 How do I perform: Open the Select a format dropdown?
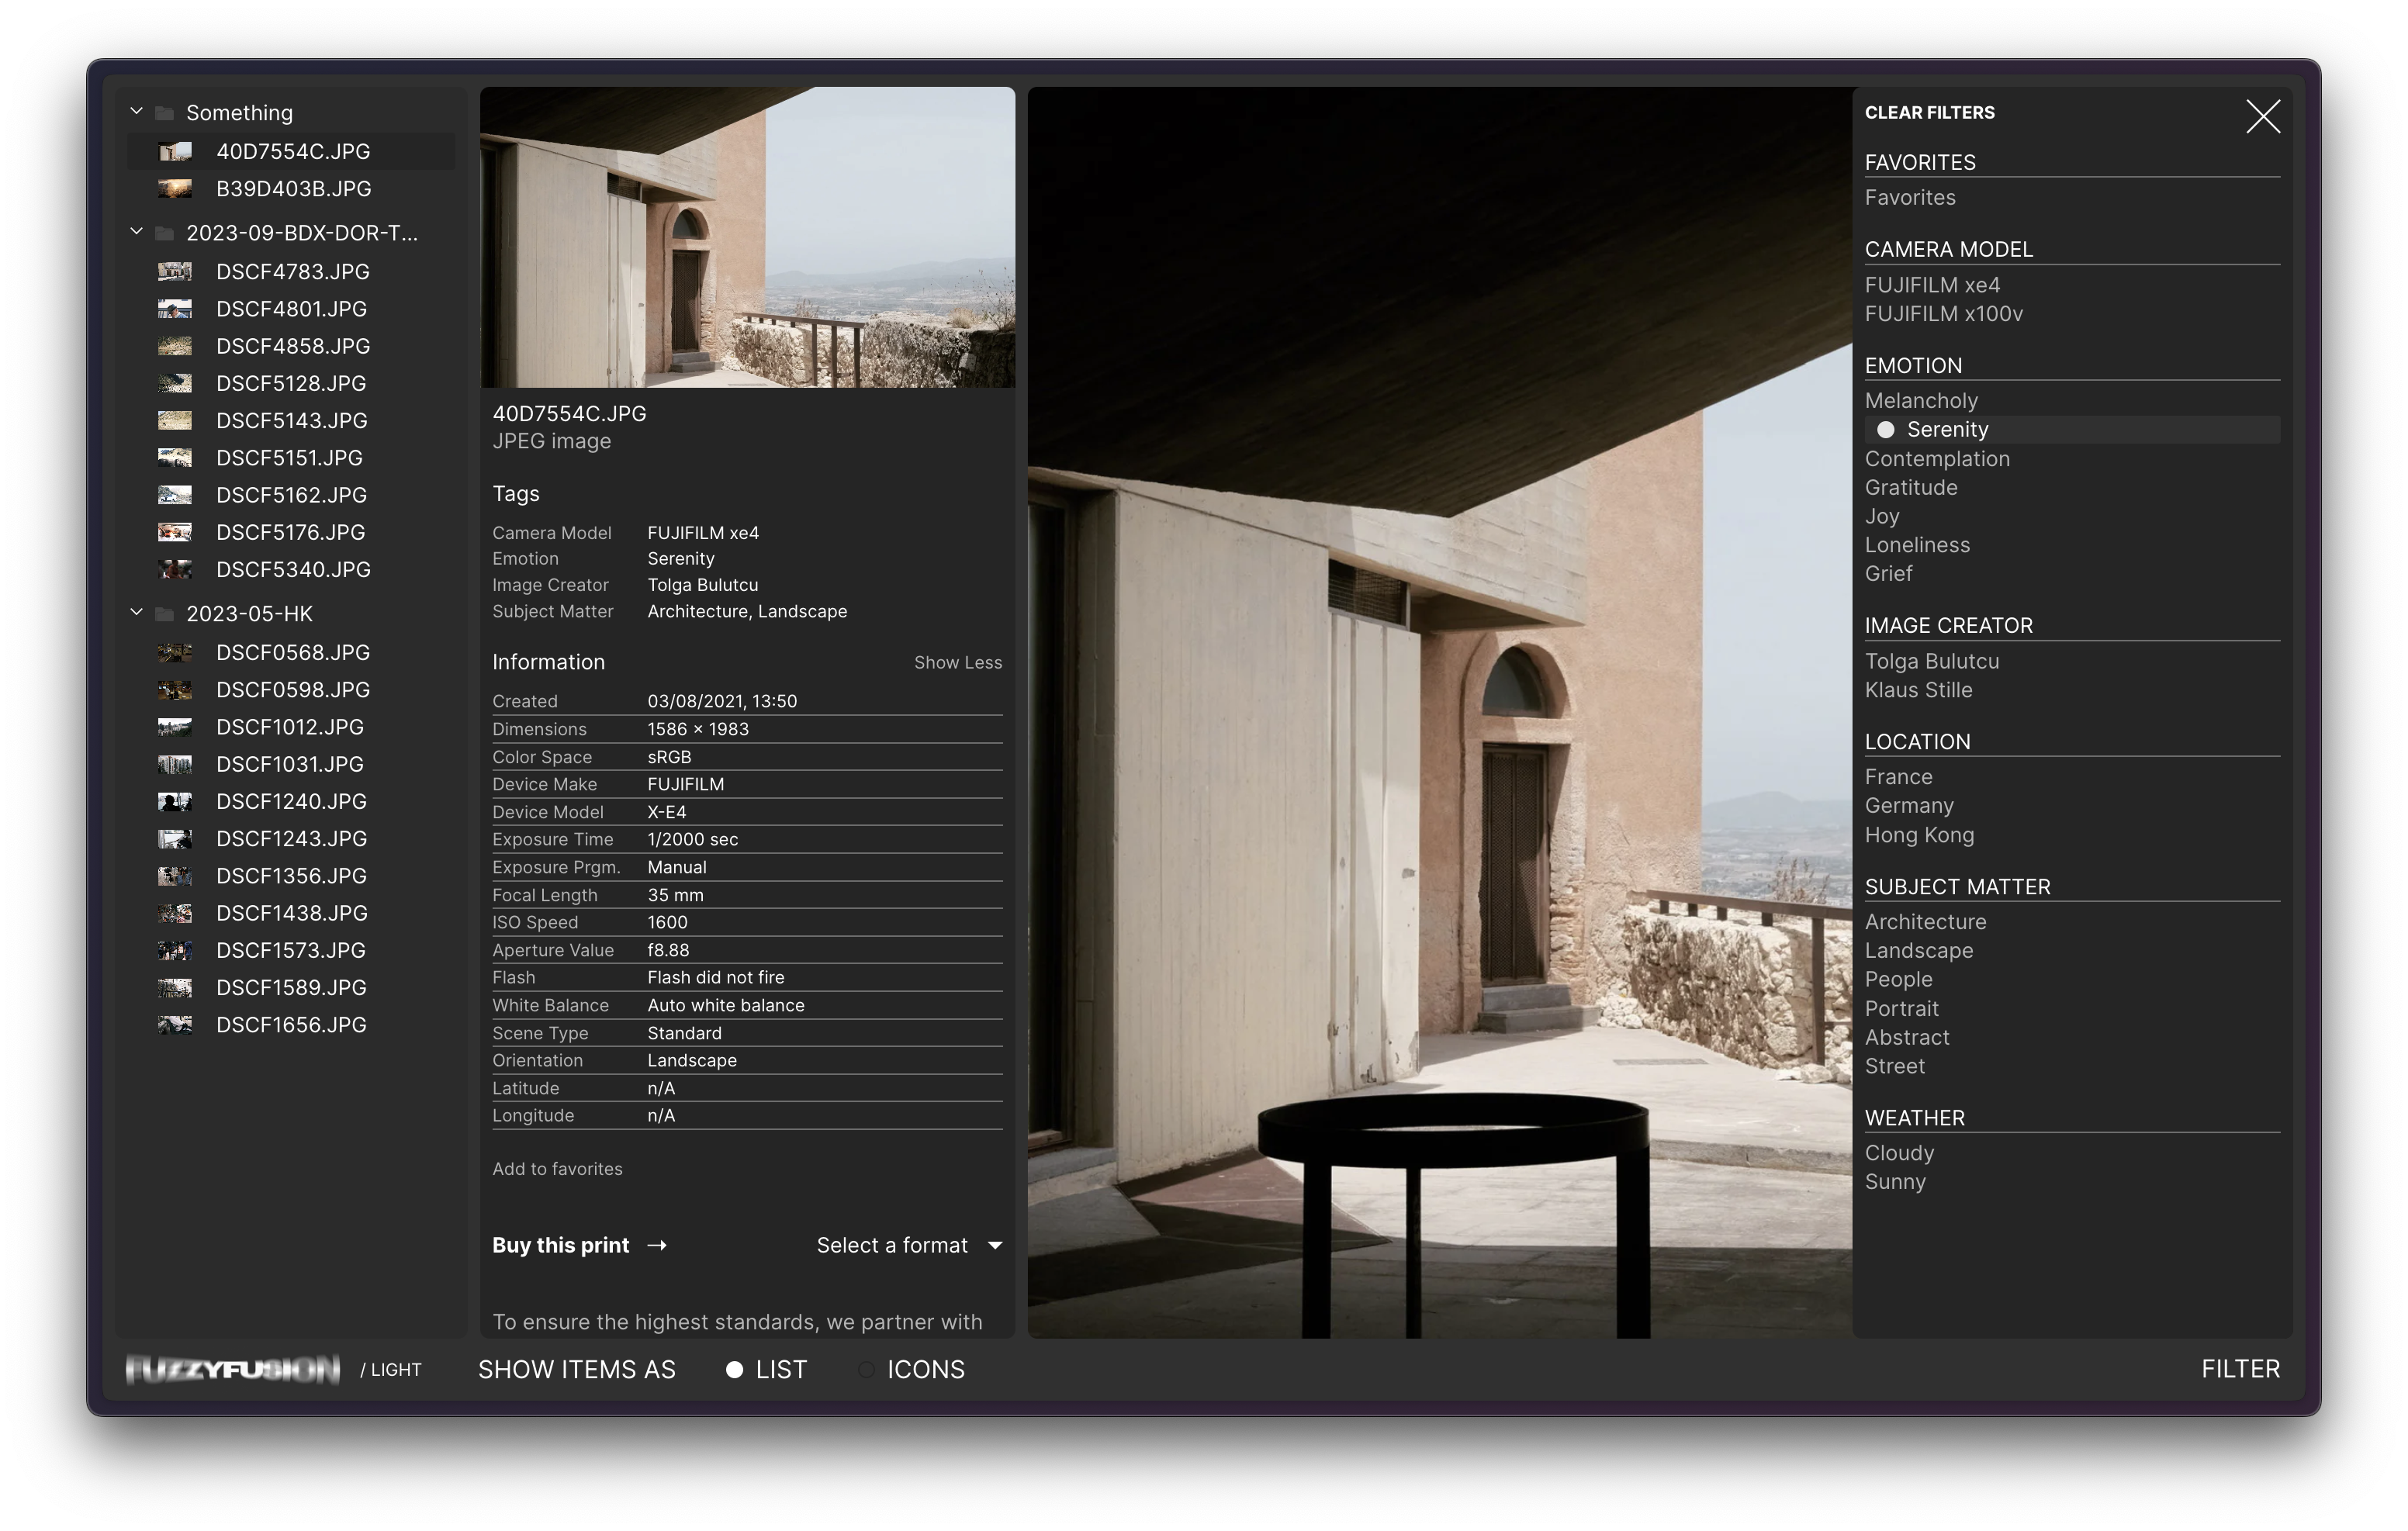[908, 1246]
